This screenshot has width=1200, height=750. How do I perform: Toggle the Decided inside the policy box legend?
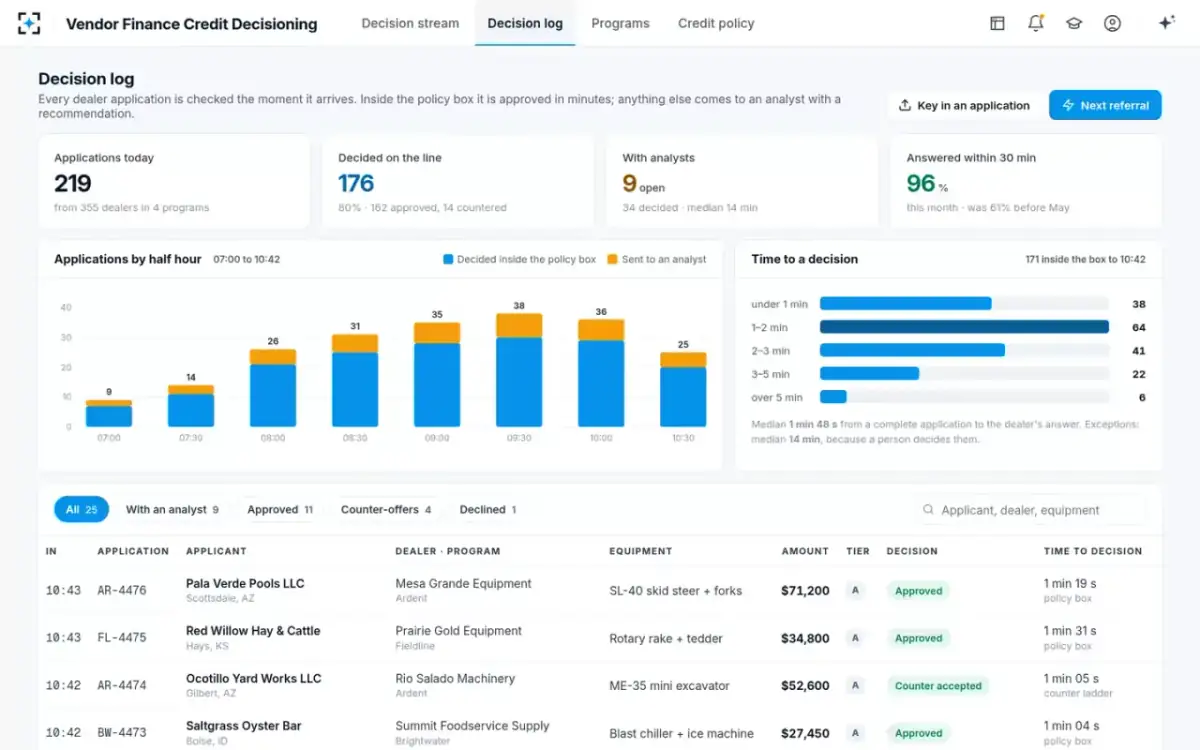coord(519,259)
